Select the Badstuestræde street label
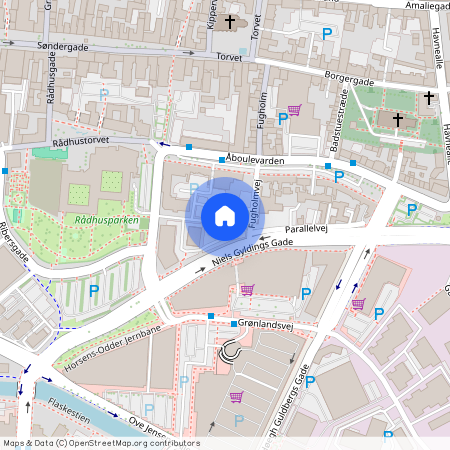The height and width of the screenshot is (450, 450). pyautogui.click(x=339, y=120)
